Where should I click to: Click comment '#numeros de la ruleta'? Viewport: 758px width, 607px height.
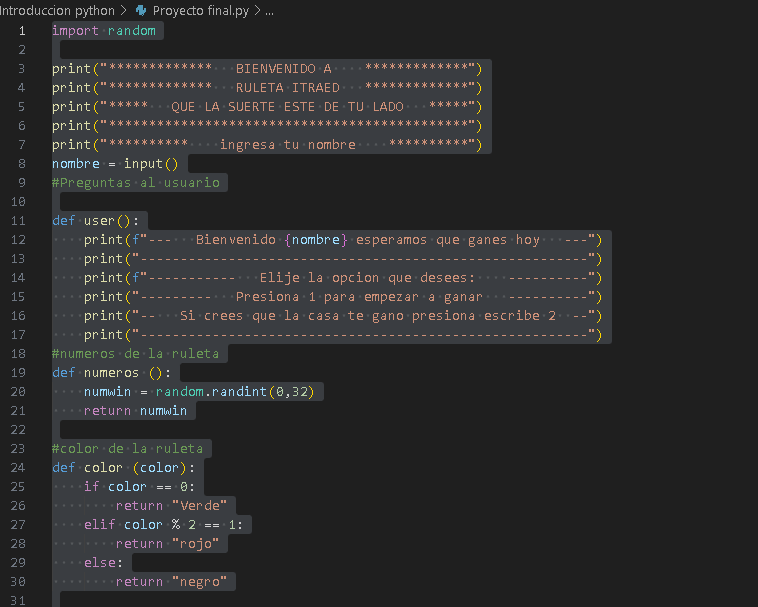point(135,354)
